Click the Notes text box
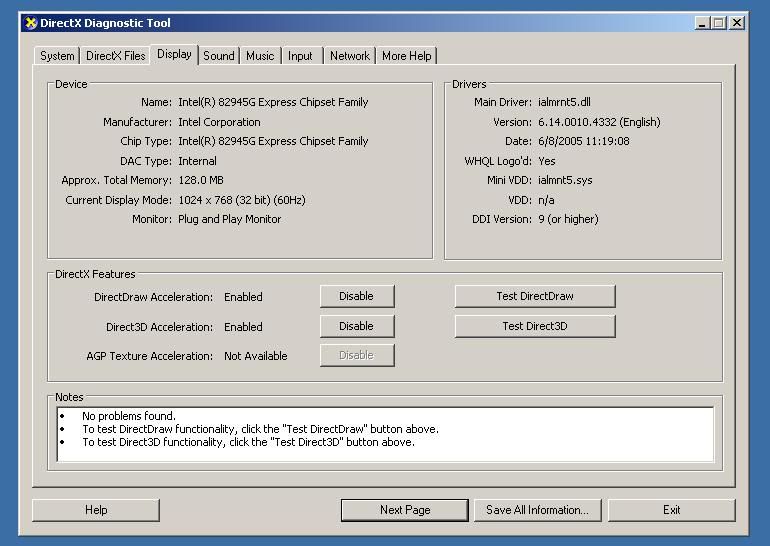Screen dimensions: 770x546 (385, 434)
